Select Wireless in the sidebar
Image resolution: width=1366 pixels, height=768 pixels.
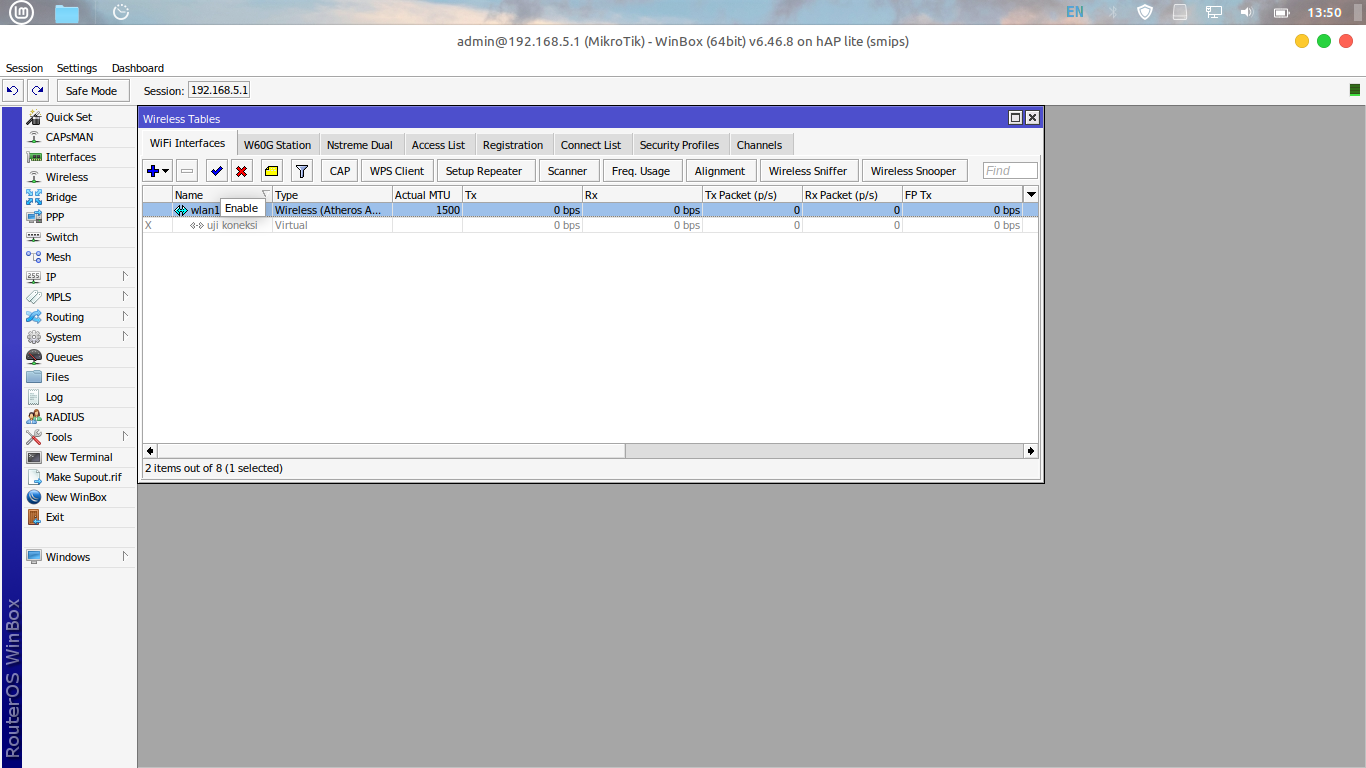click(x=80, y=177)
